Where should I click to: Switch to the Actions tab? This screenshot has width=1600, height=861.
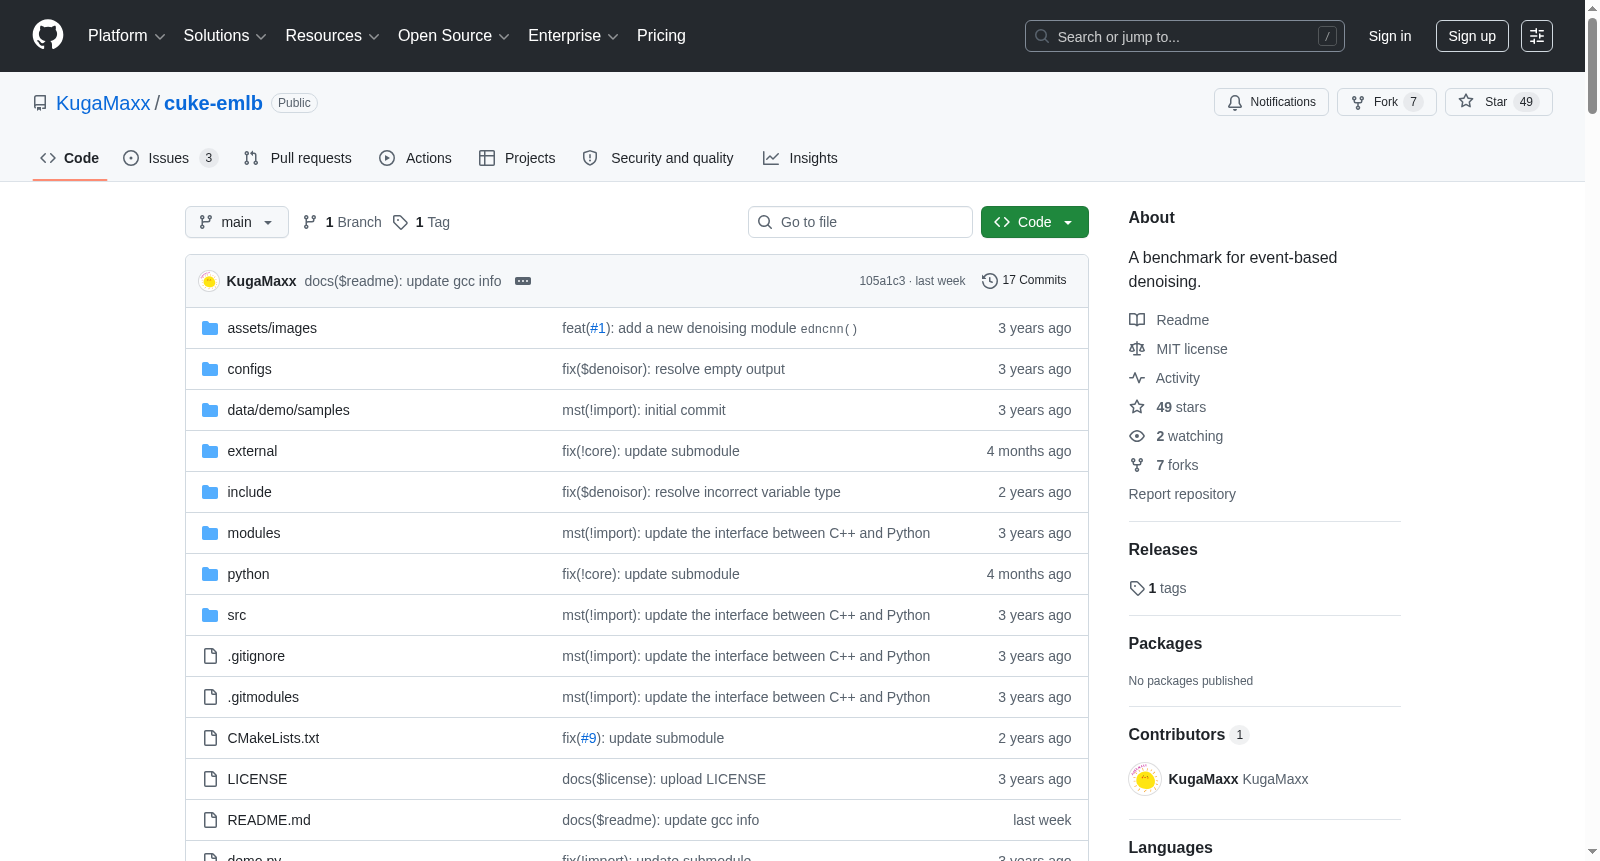416,158
